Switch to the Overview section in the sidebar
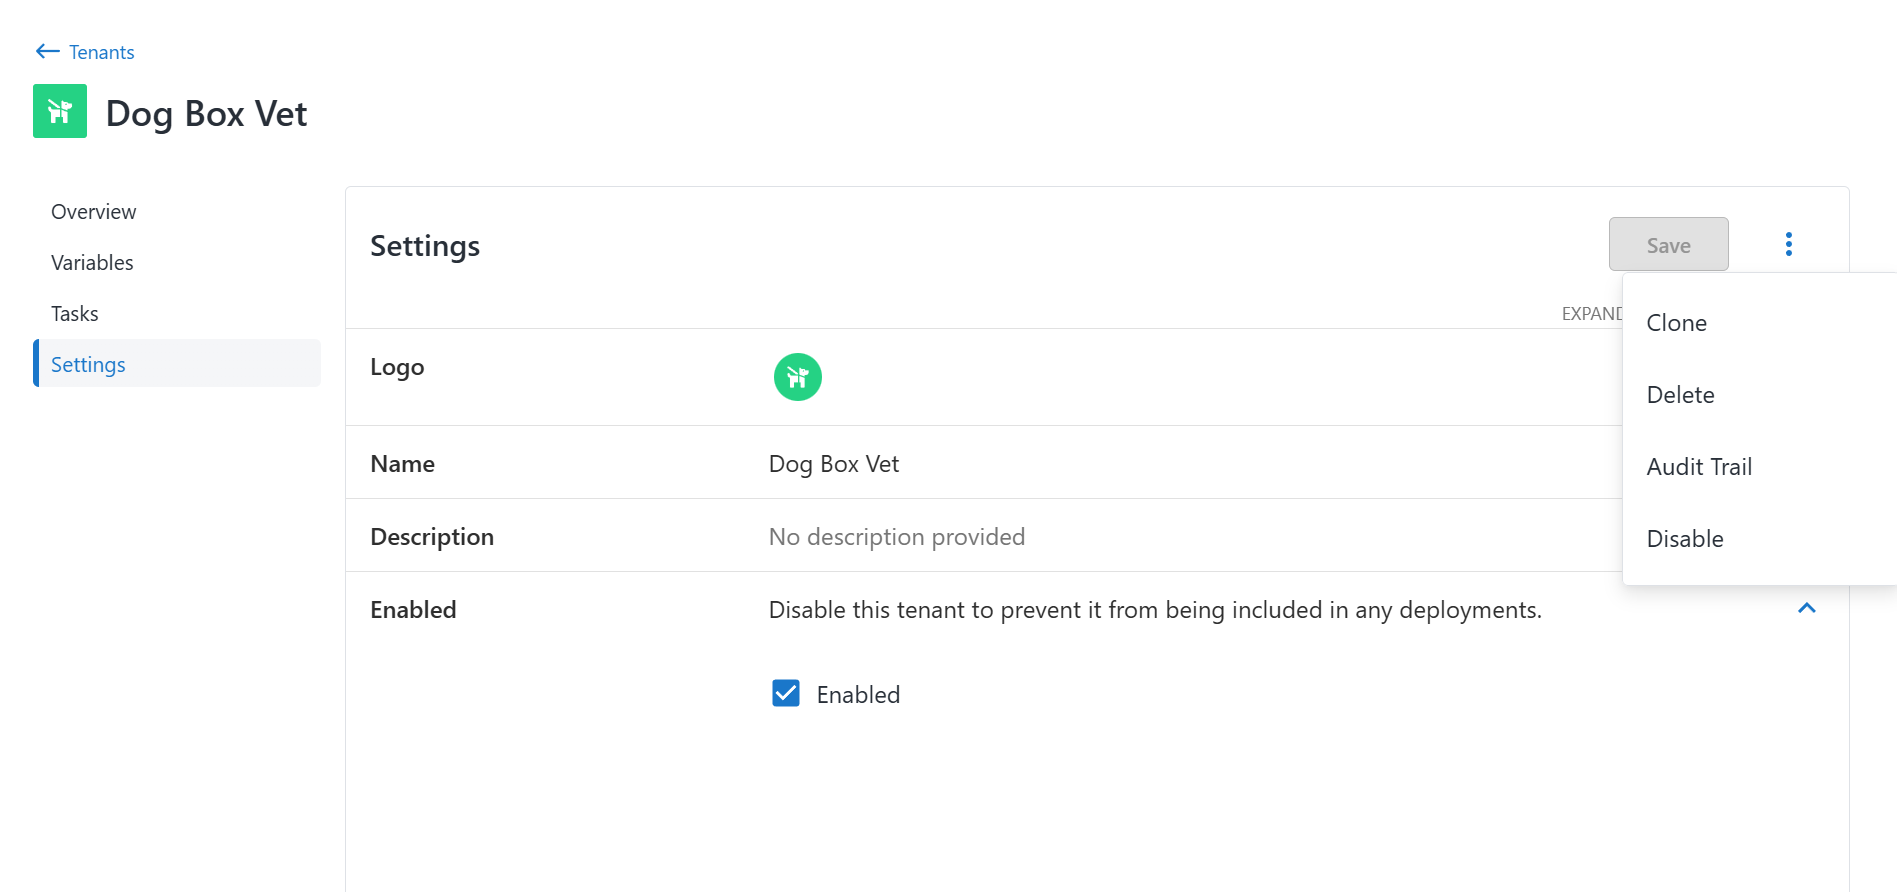The width and height of the screenshot is (1897, 892). [x=93, y=211]
